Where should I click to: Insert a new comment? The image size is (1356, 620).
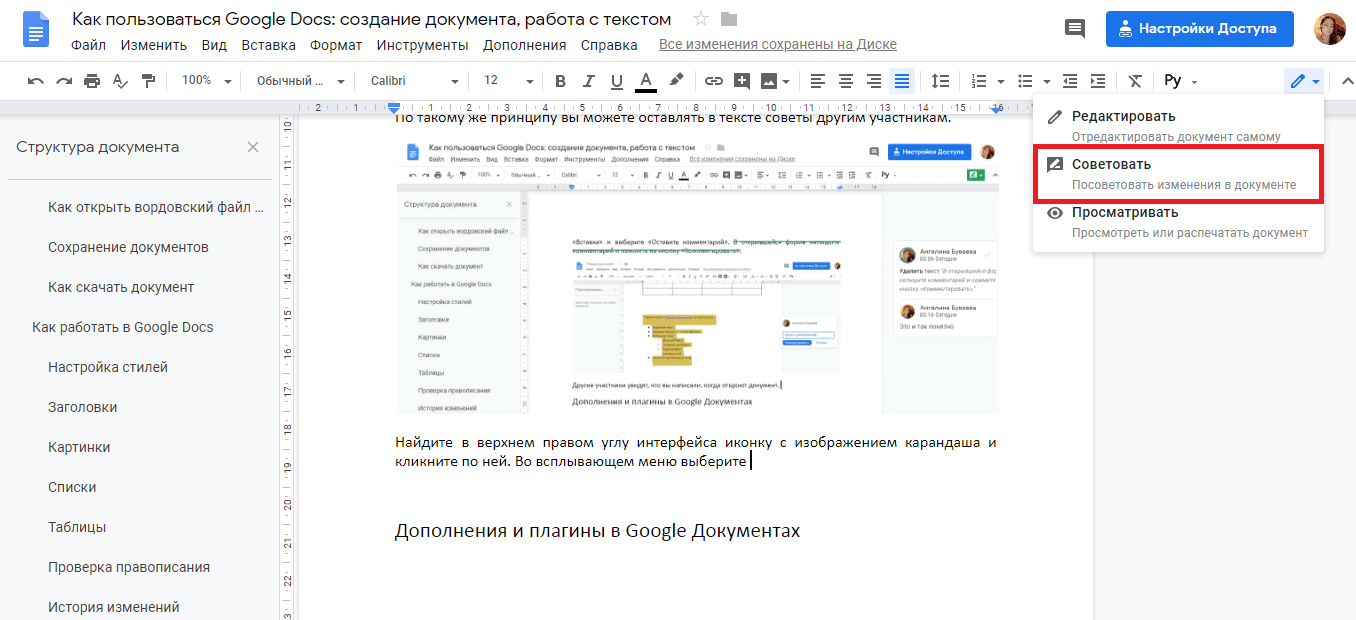(x=742, y=81)
